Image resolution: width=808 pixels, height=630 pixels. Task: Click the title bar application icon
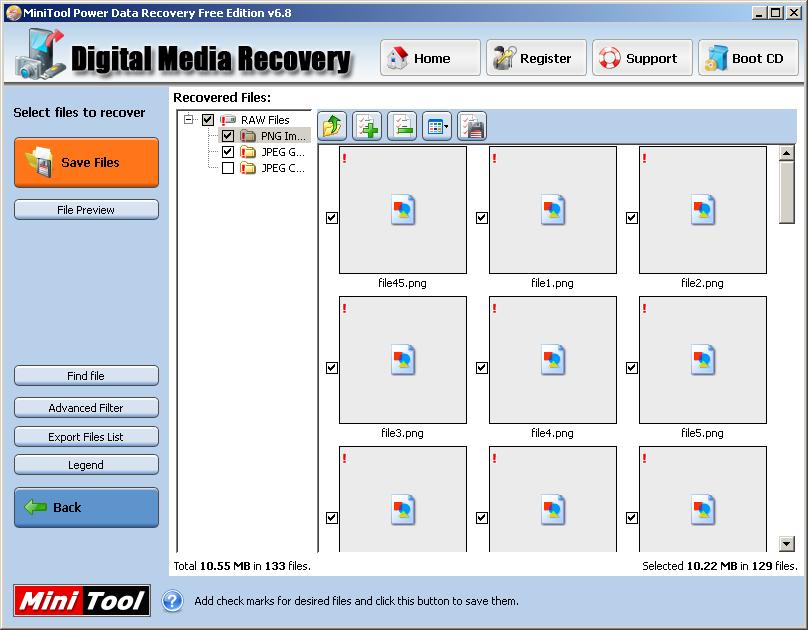[x=14, y=13]
